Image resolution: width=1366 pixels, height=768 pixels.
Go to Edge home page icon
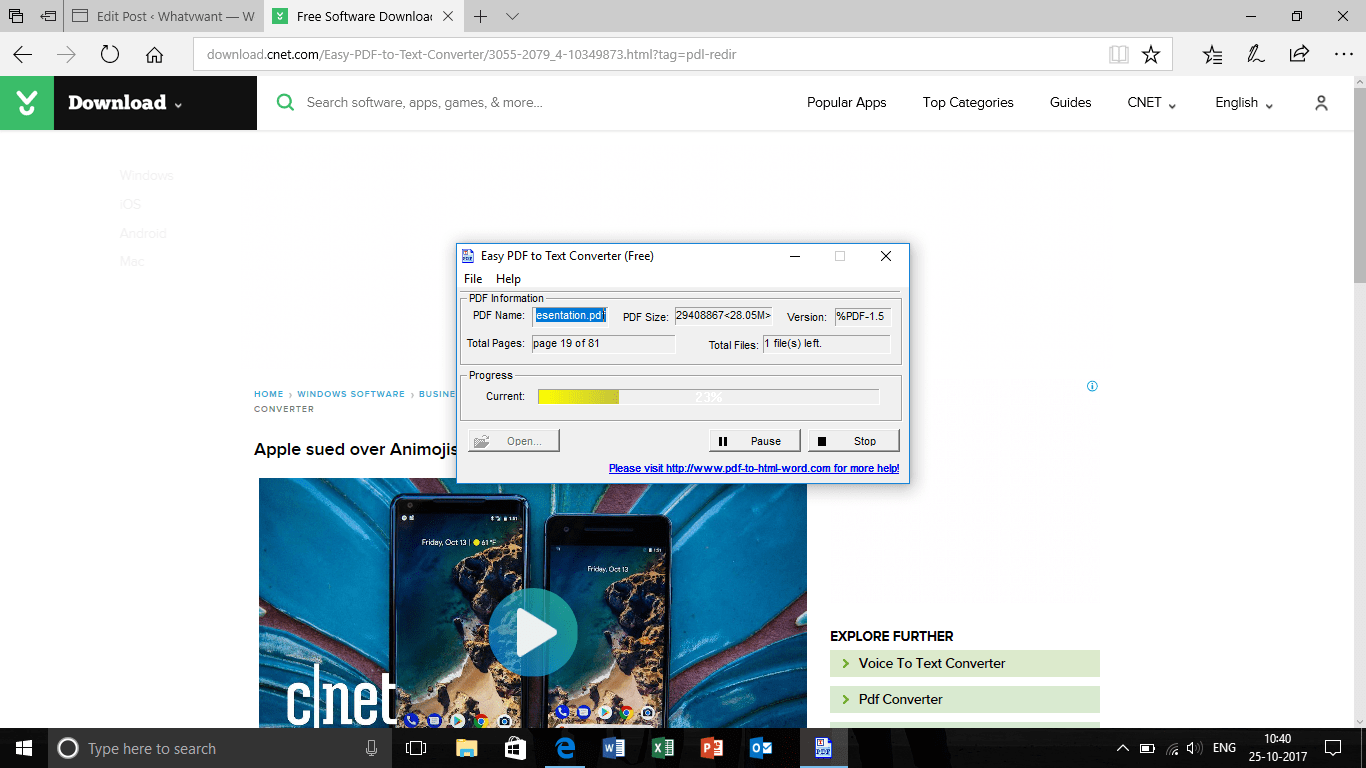[154, 55]
